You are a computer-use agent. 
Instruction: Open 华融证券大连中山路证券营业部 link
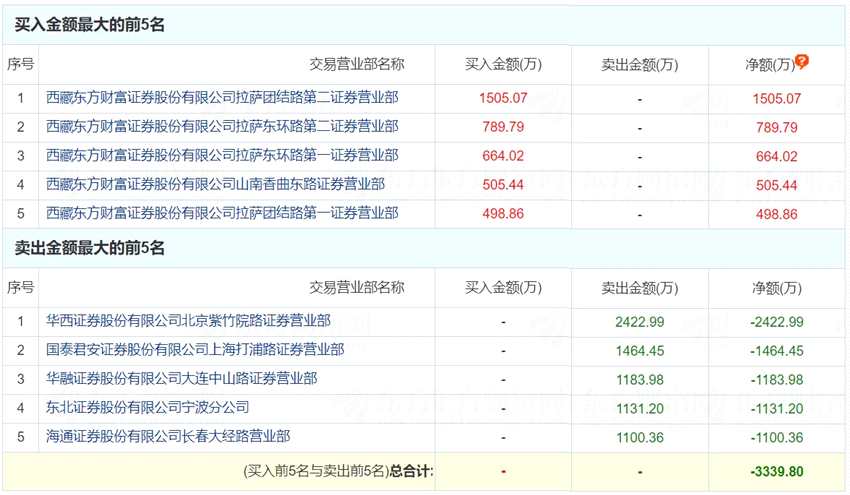182,378
